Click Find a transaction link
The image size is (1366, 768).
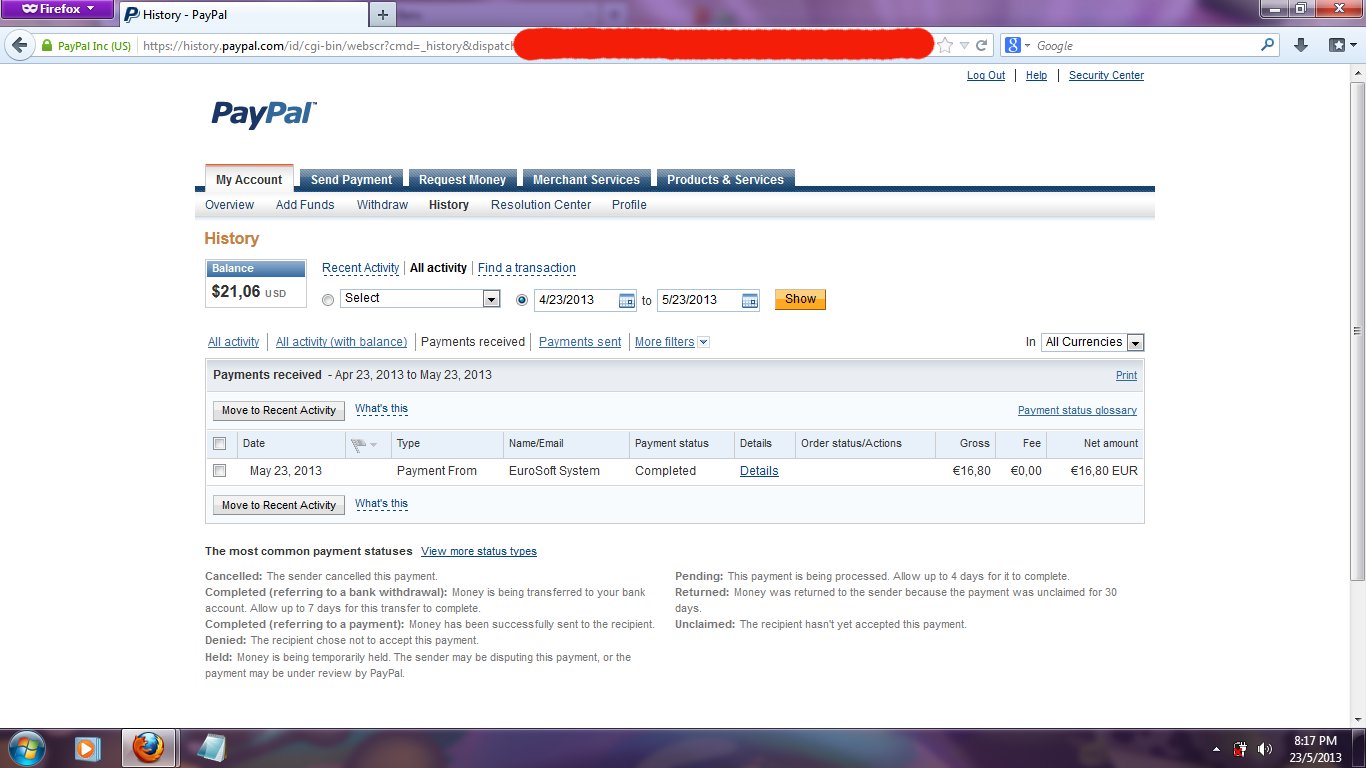click(x=527, y=268)
